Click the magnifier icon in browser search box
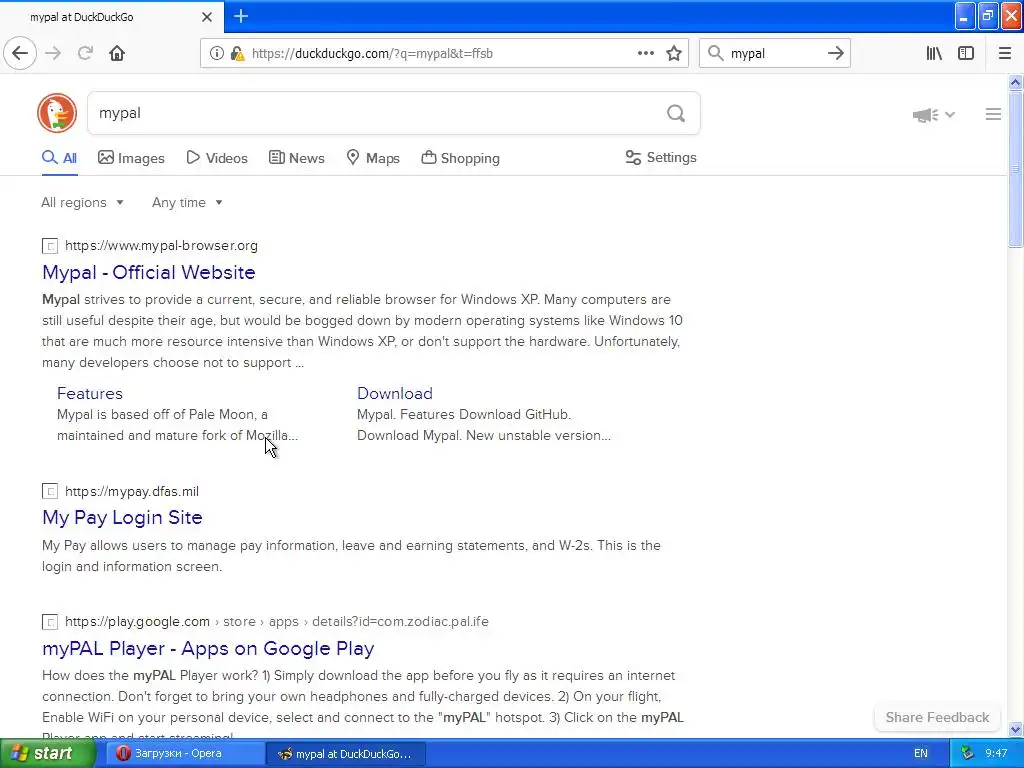The width and height of the screenshot is (1024, 768). click(716, 54)
